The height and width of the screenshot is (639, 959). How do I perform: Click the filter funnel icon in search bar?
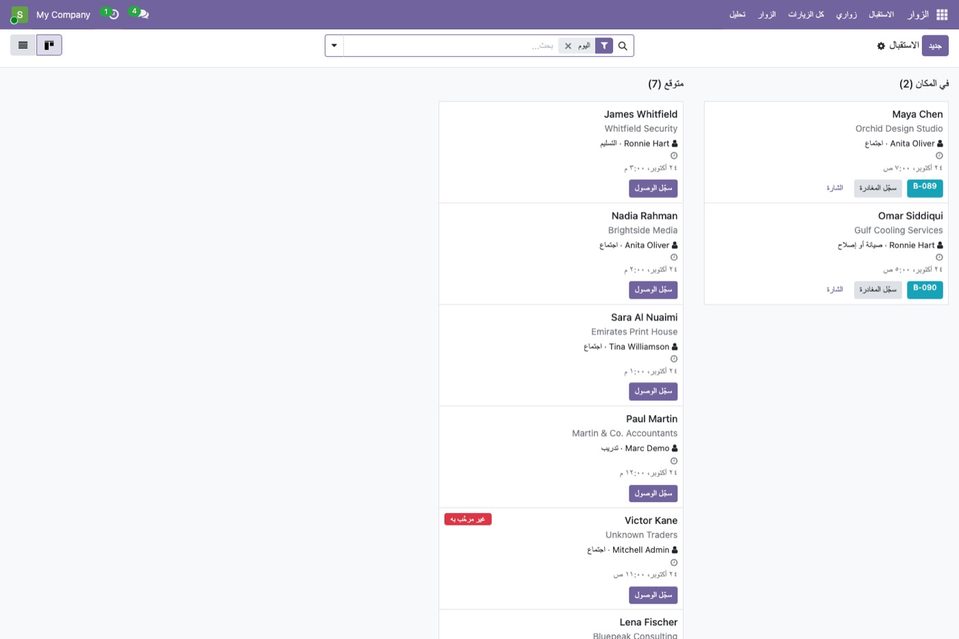tap(604, 46)
